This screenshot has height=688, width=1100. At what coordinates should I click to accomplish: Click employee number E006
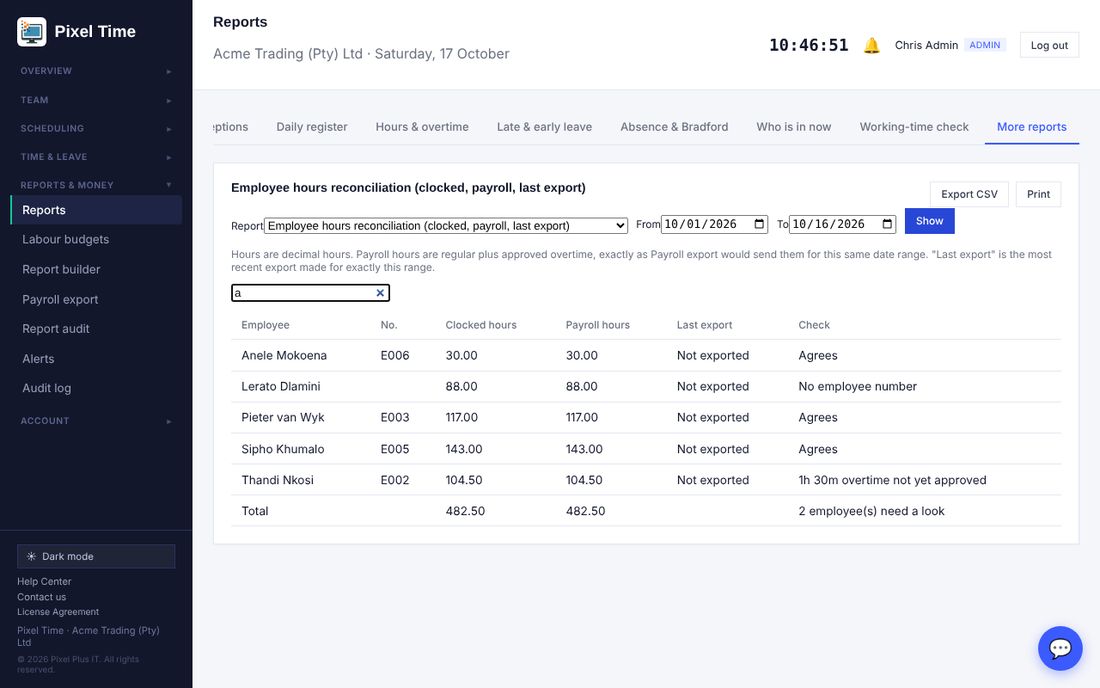(395, 356)
